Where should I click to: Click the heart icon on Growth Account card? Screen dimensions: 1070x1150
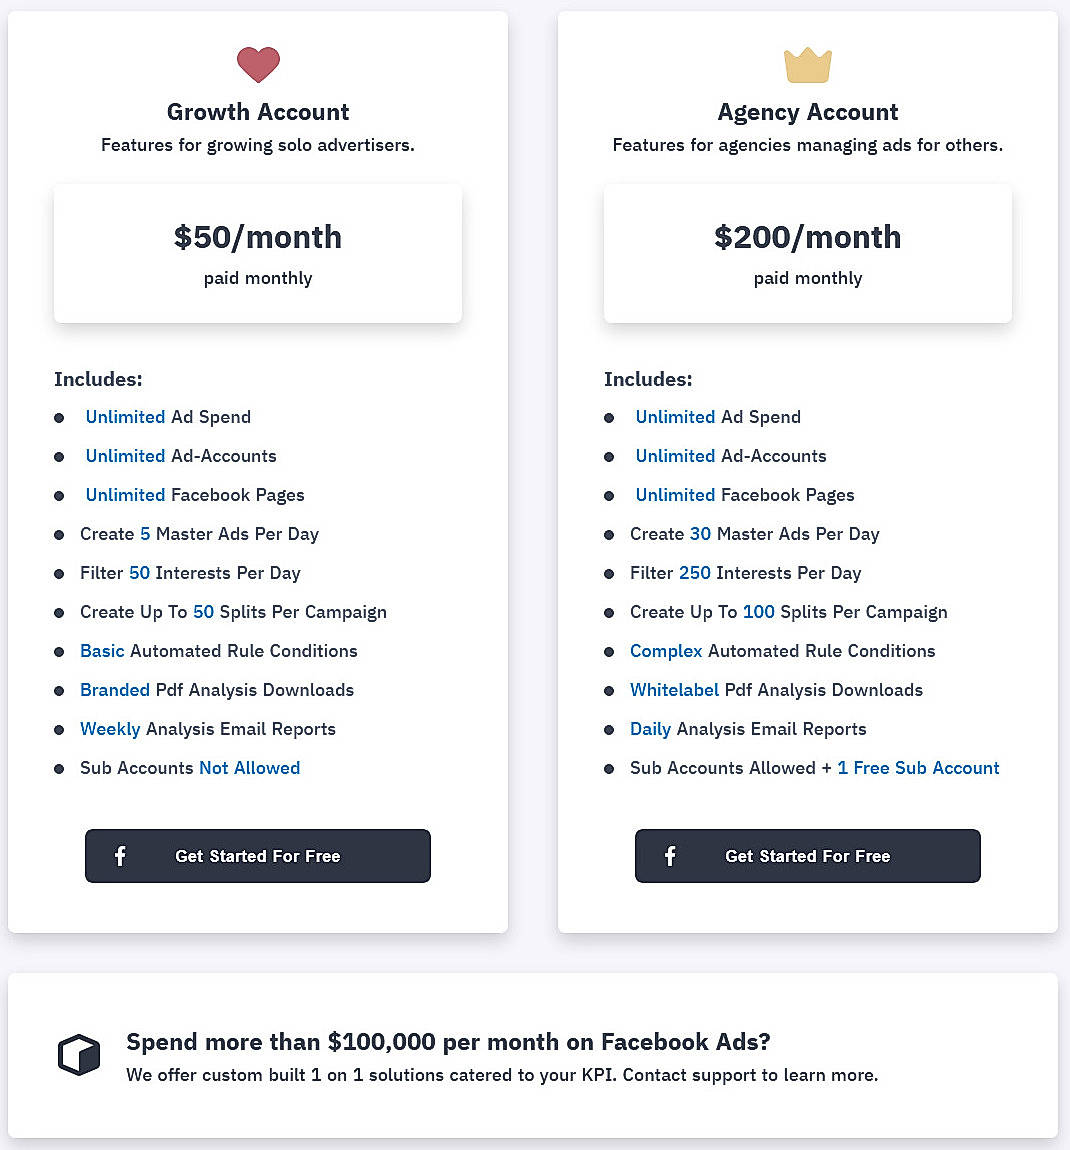[258, 64]
